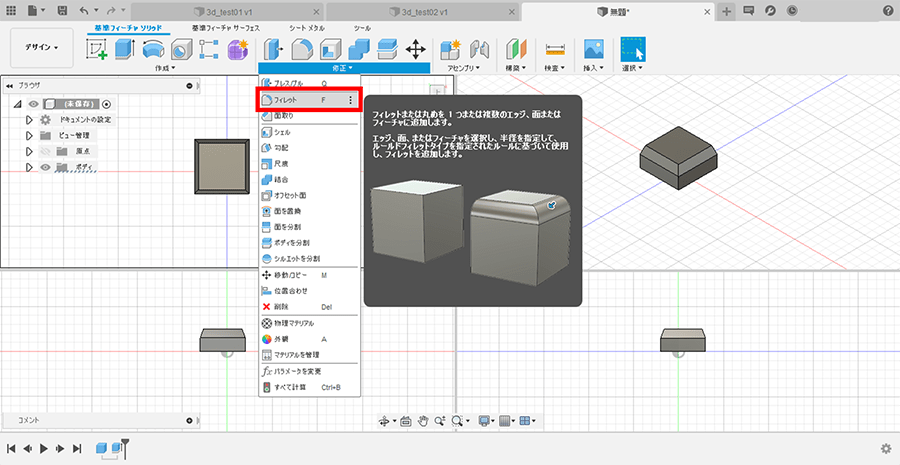Expand the ドキュメントの設定 tree node
Image resolution: width=900 pixels, height=465 pixels.
(30, 120)
